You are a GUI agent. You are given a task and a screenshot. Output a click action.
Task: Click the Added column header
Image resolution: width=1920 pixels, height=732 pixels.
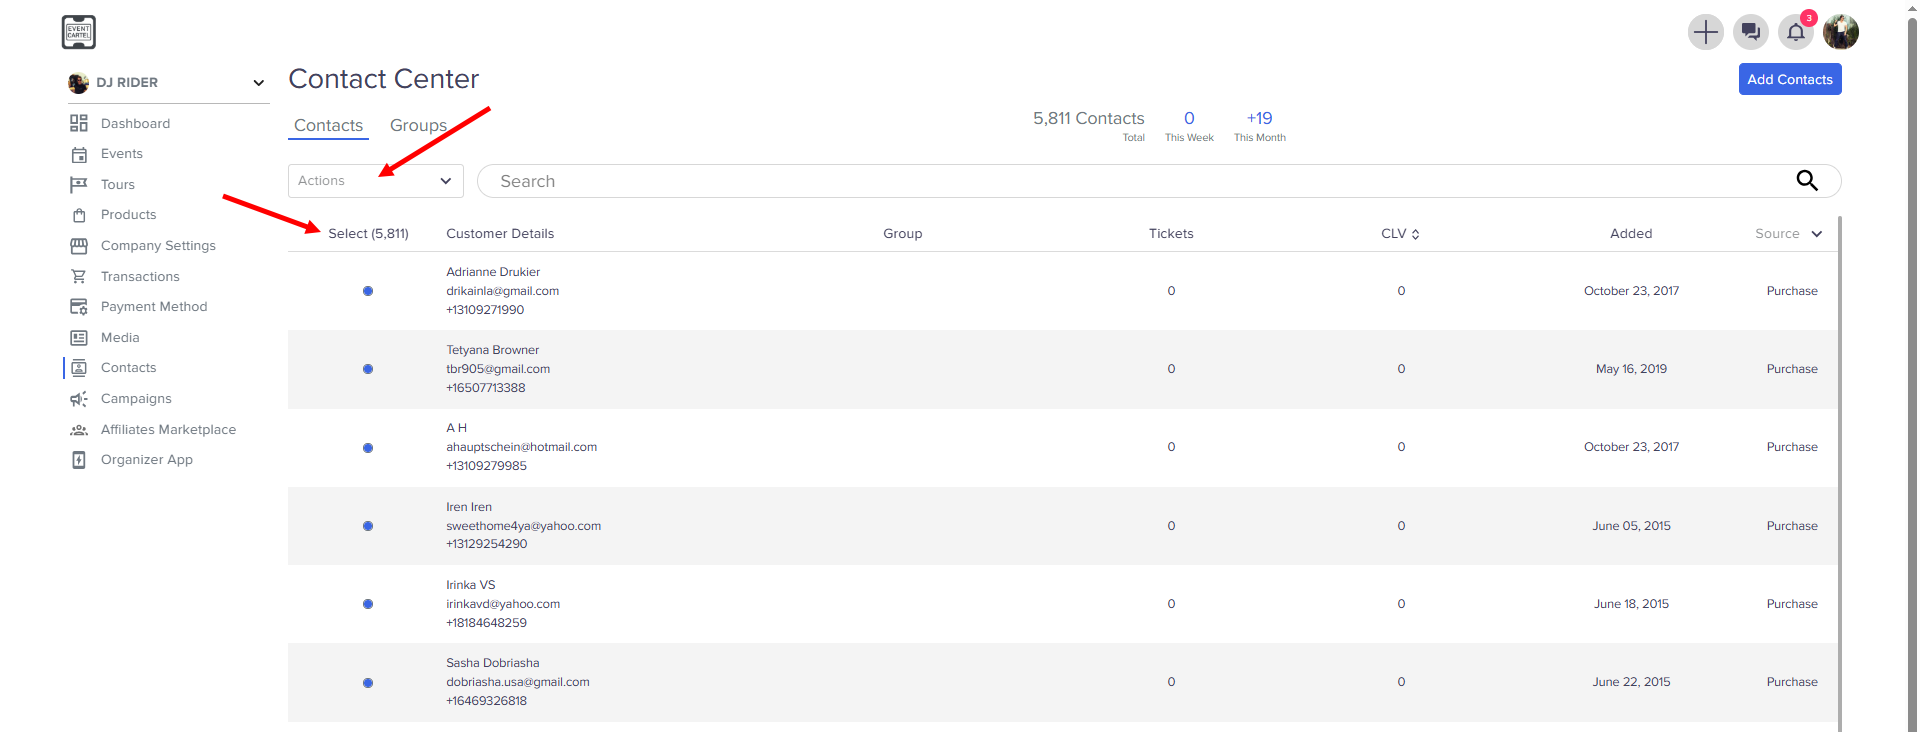1631,234
